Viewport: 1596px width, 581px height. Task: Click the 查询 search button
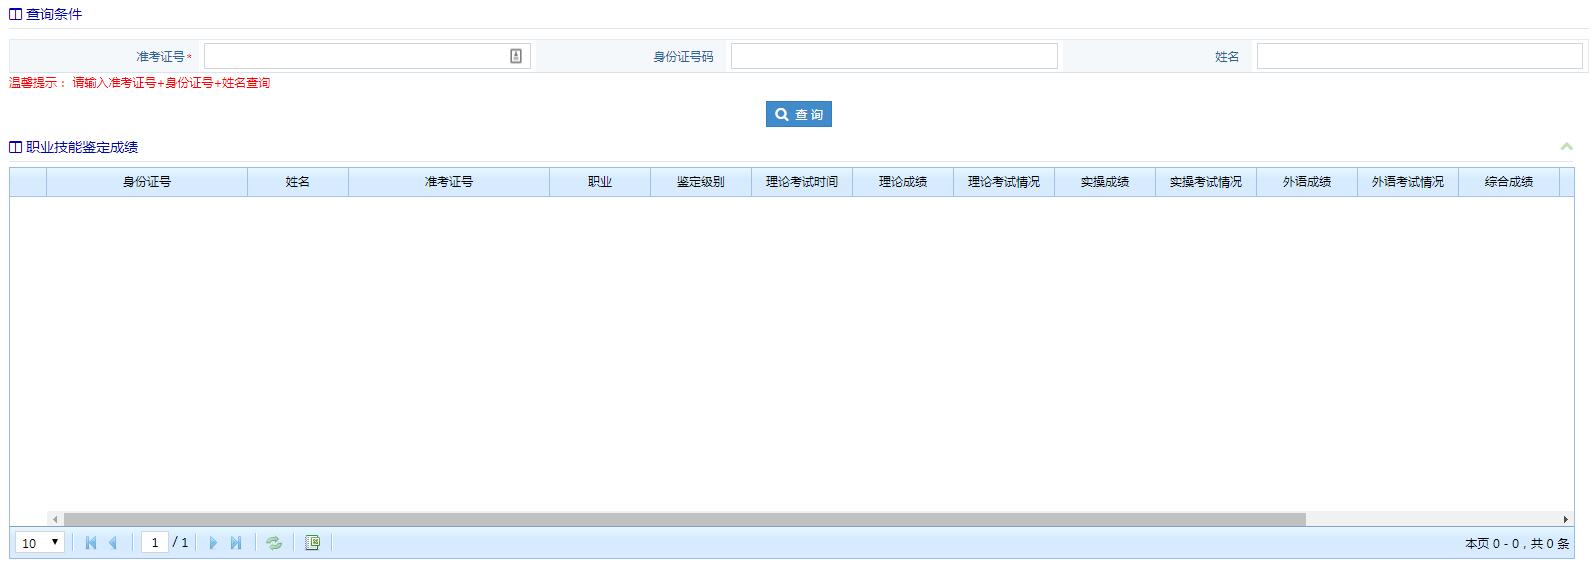(798, 115)
